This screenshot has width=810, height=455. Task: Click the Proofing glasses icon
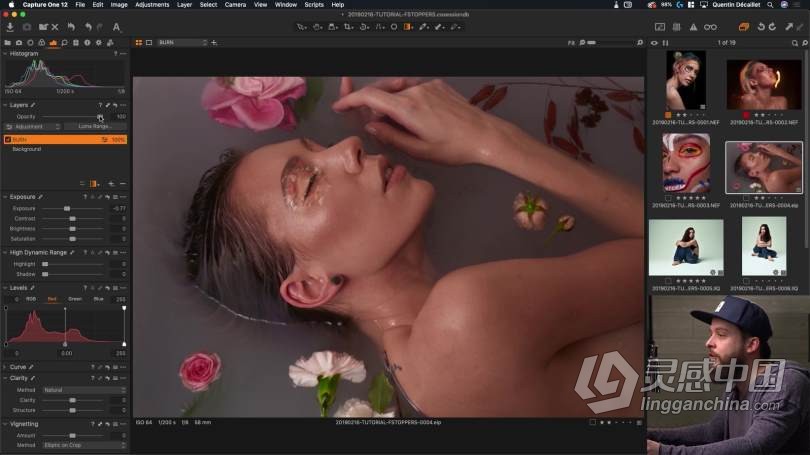coord(710,27)
